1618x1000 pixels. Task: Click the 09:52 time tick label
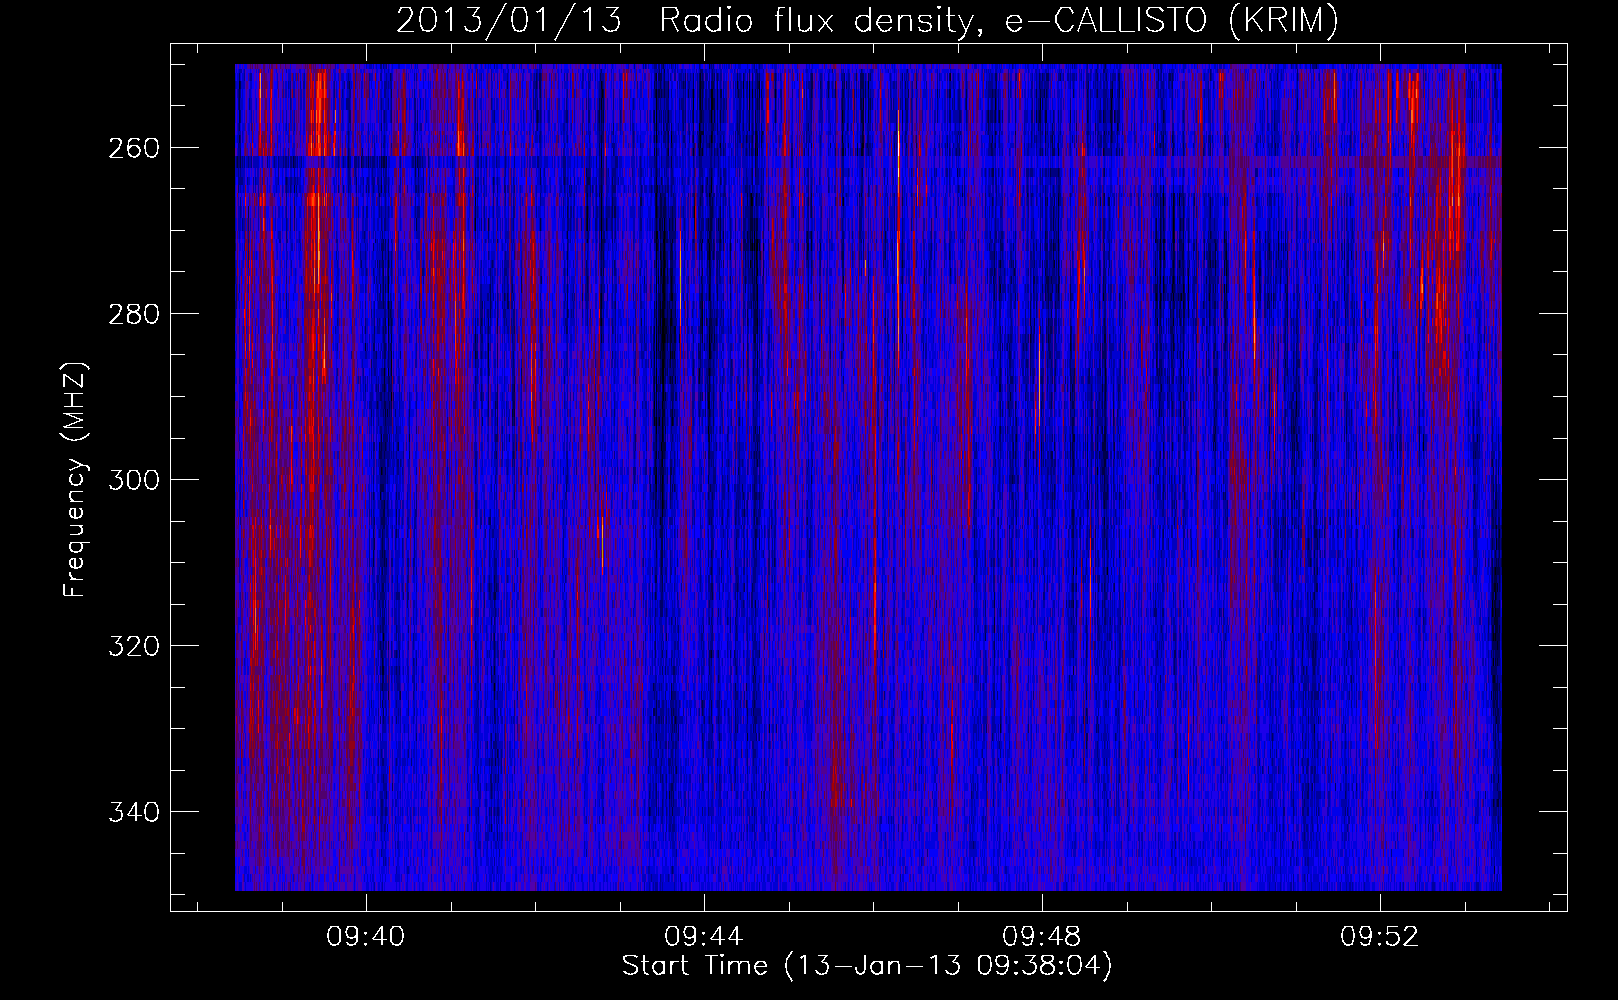point(1380,937)
